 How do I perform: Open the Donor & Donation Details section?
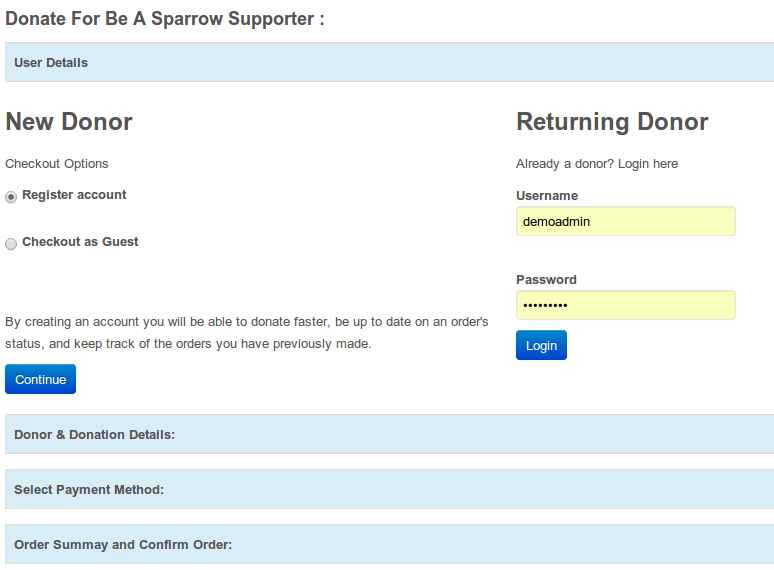(x=95, y=434)
